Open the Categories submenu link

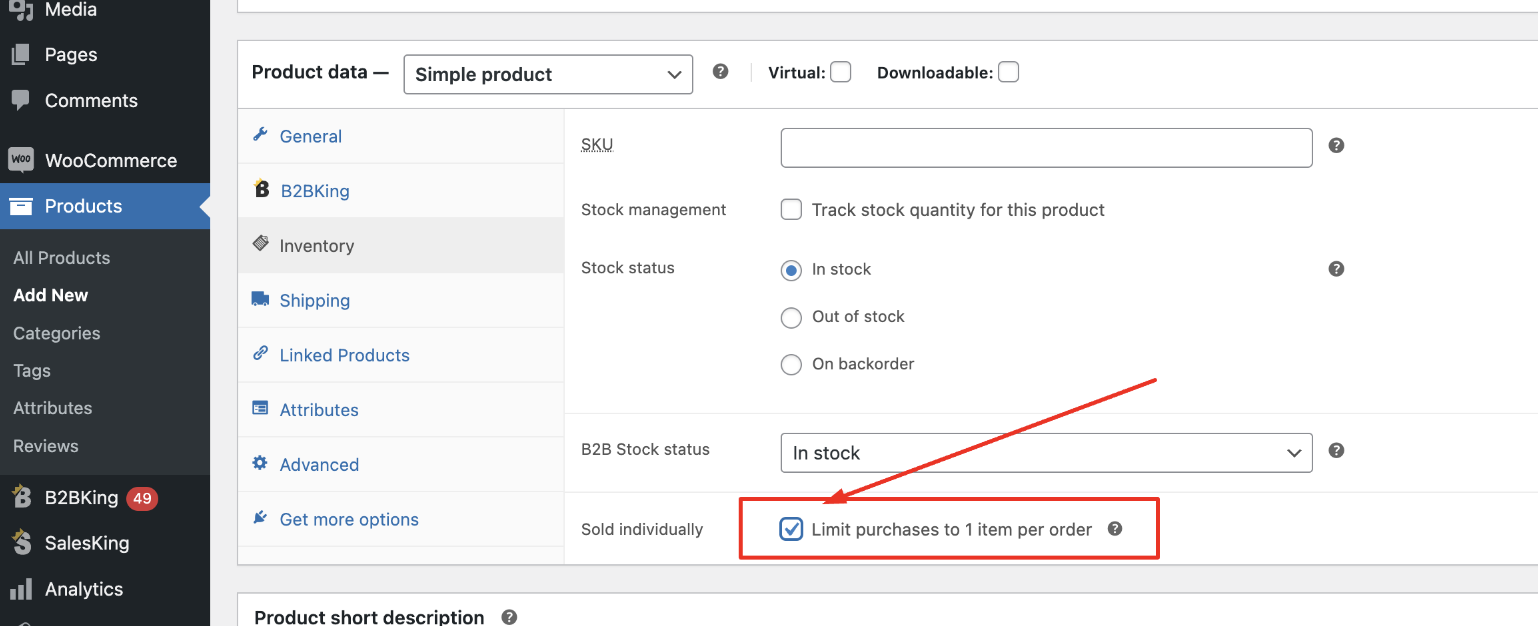(57, 333)
